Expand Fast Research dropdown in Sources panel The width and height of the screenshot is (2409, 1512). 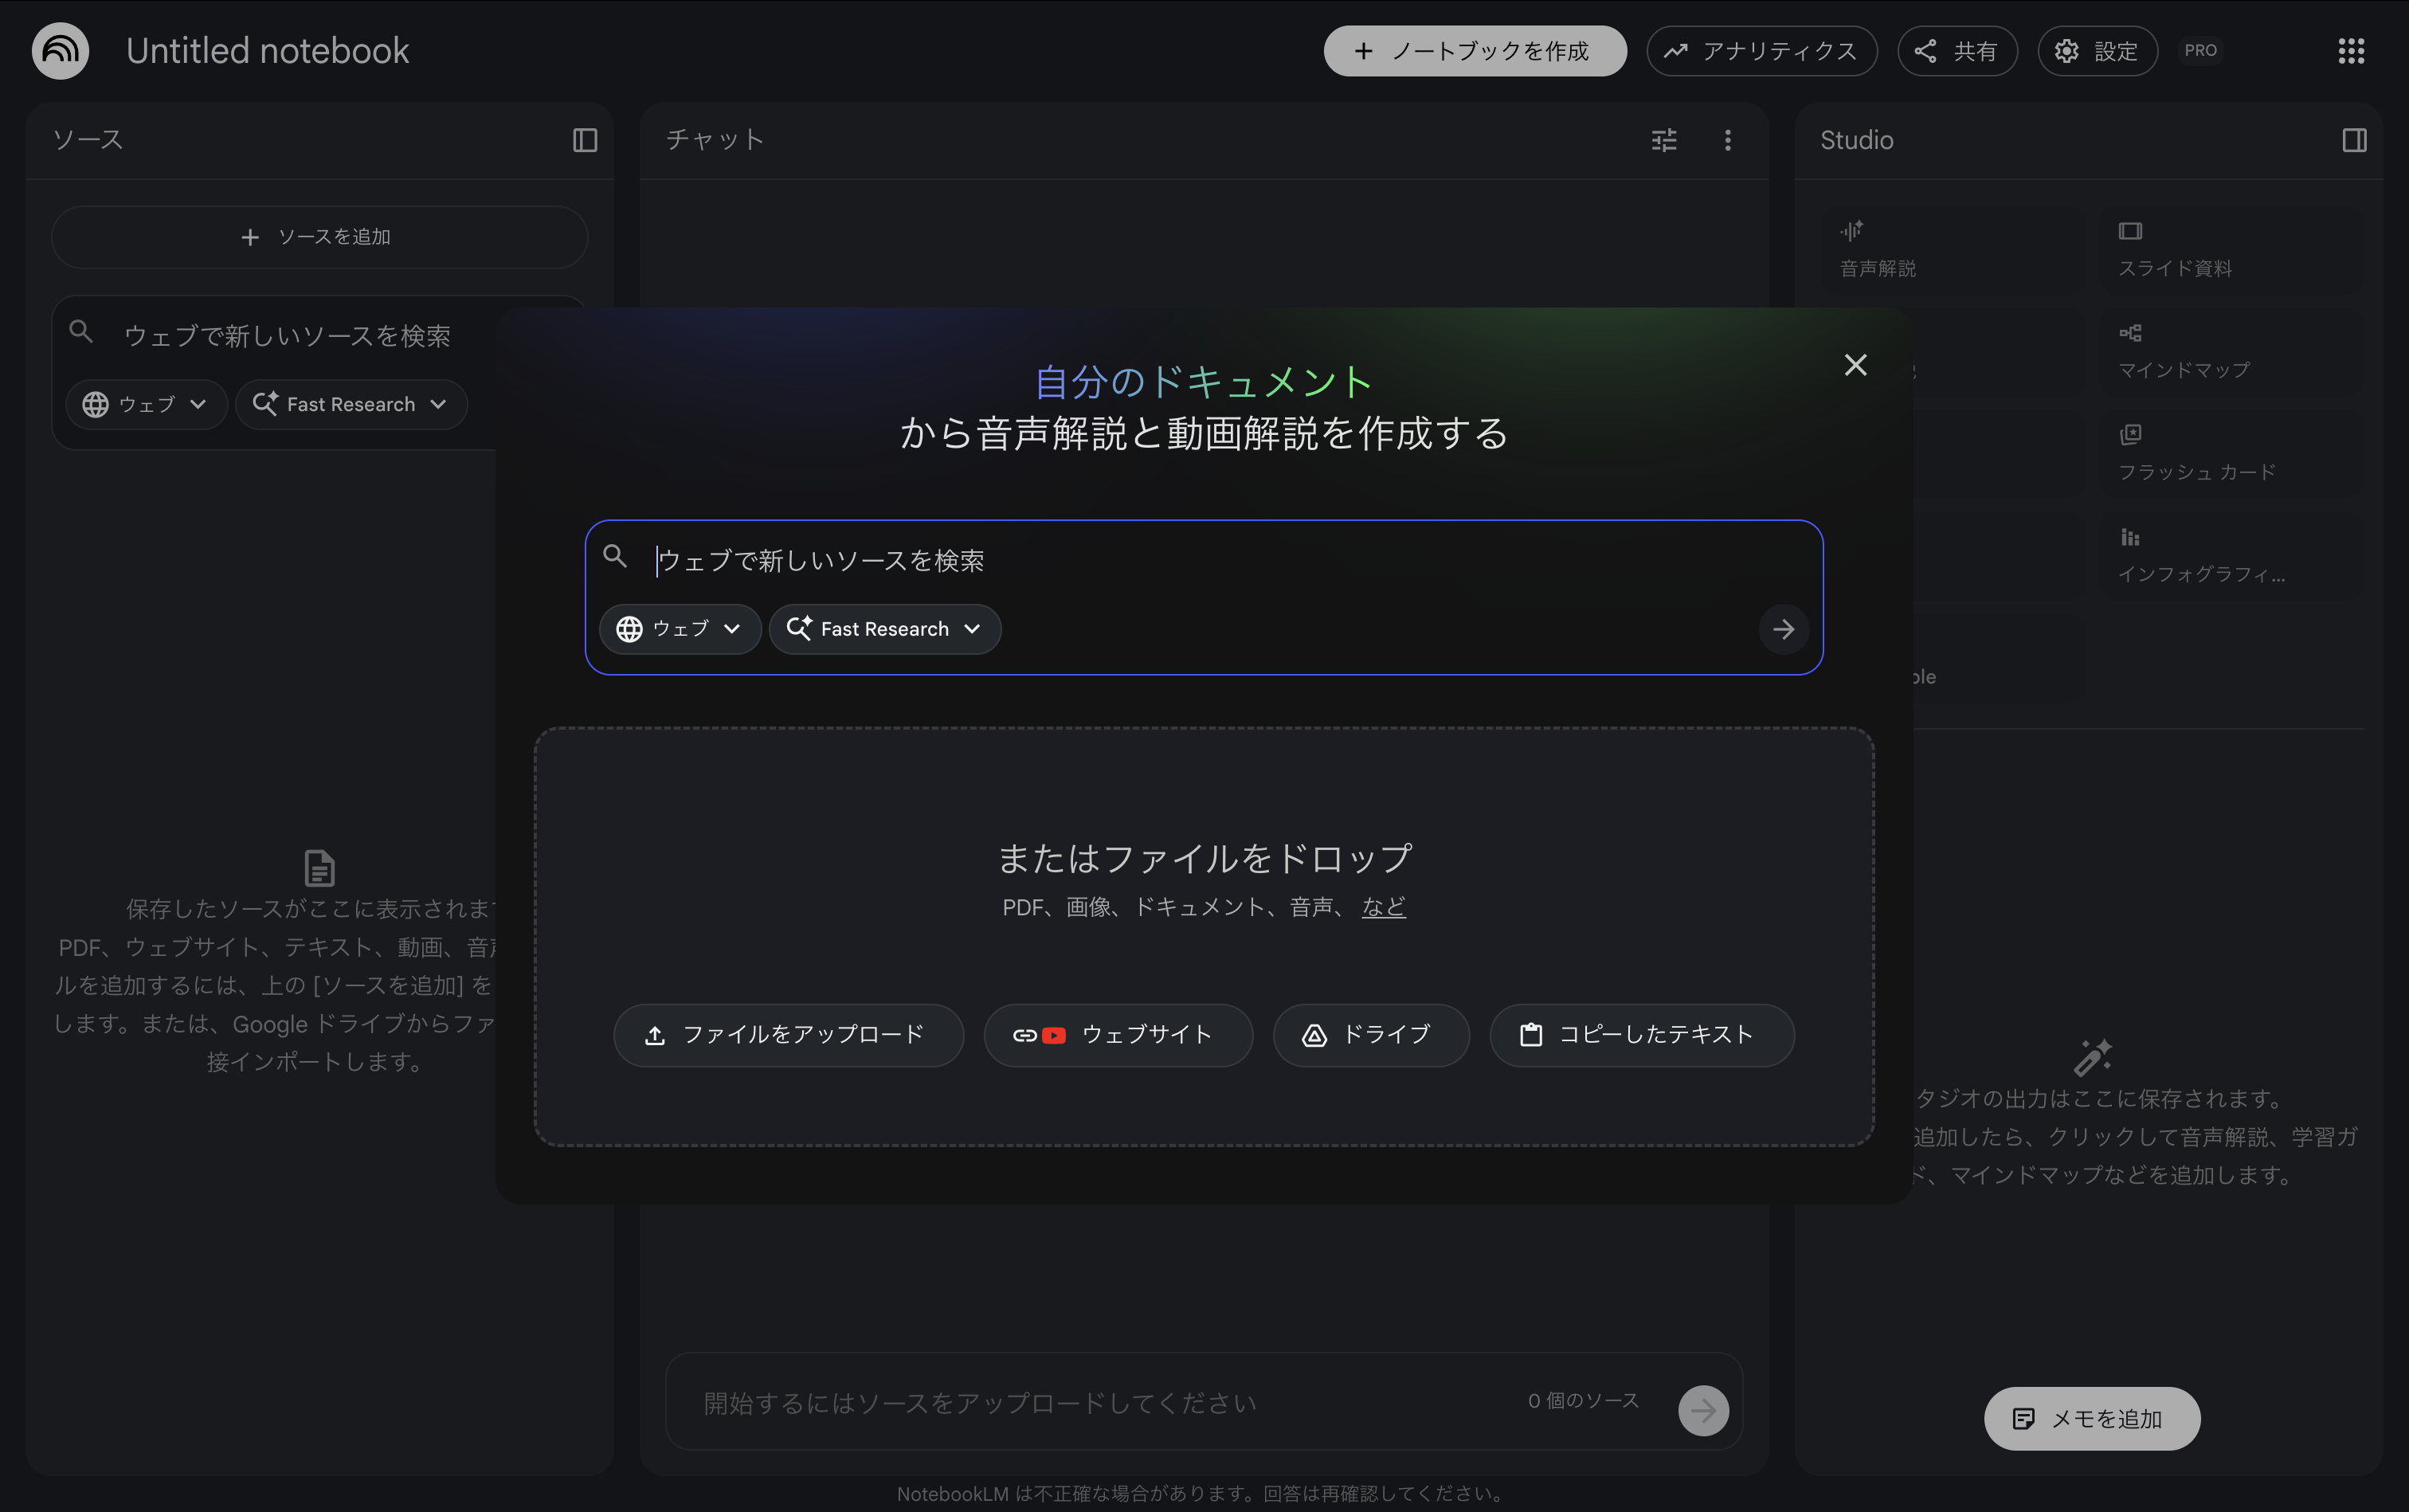click(x=351, y=404)
